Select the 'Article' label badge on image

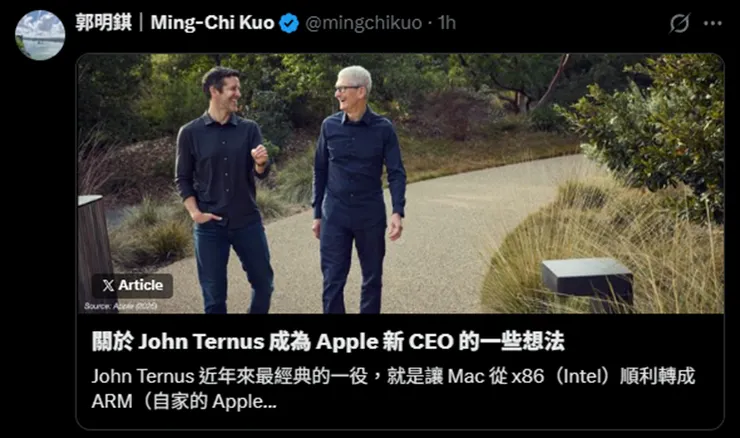click(133, 286)
